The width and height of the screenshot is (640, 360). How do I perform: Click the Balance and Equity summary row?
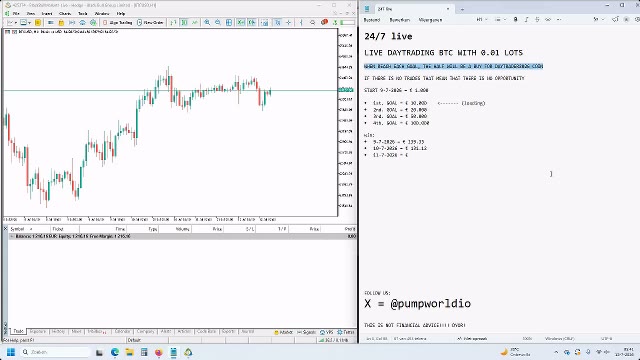pos(182,236)
